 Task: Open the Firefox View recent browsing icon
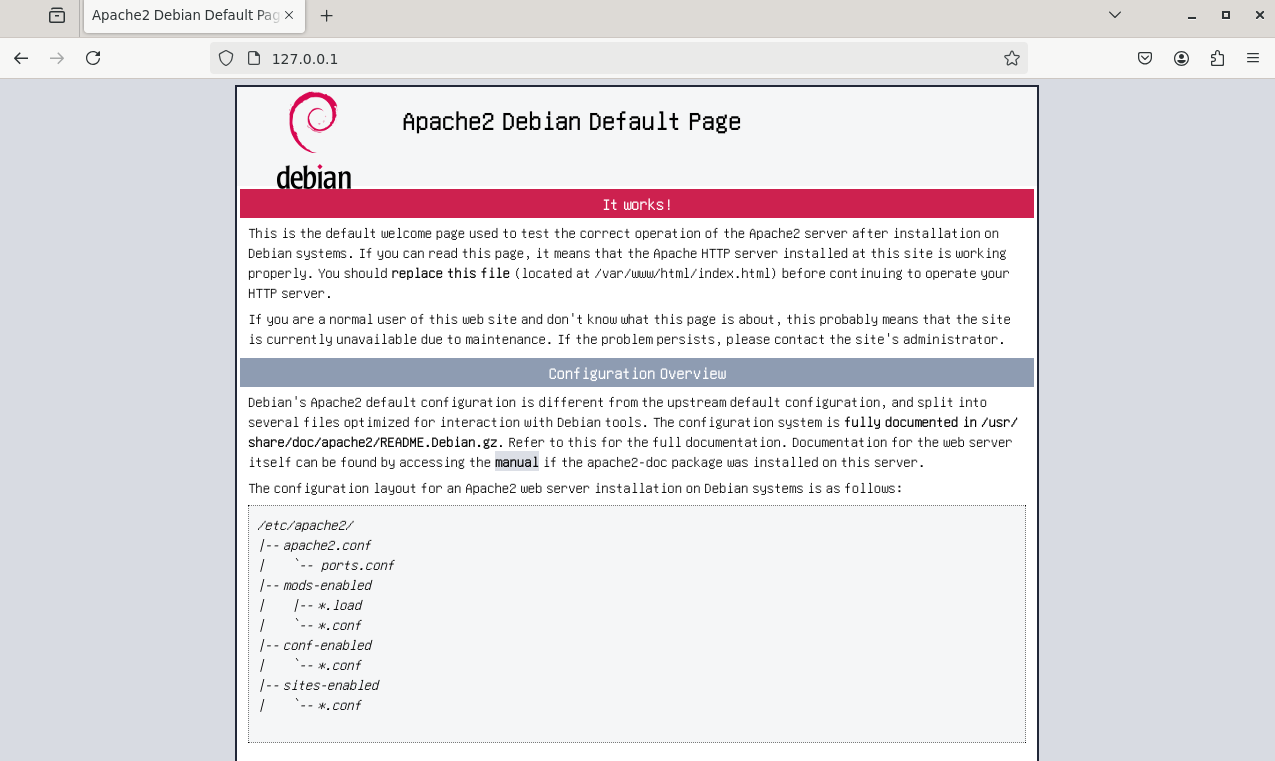(57, 16)
